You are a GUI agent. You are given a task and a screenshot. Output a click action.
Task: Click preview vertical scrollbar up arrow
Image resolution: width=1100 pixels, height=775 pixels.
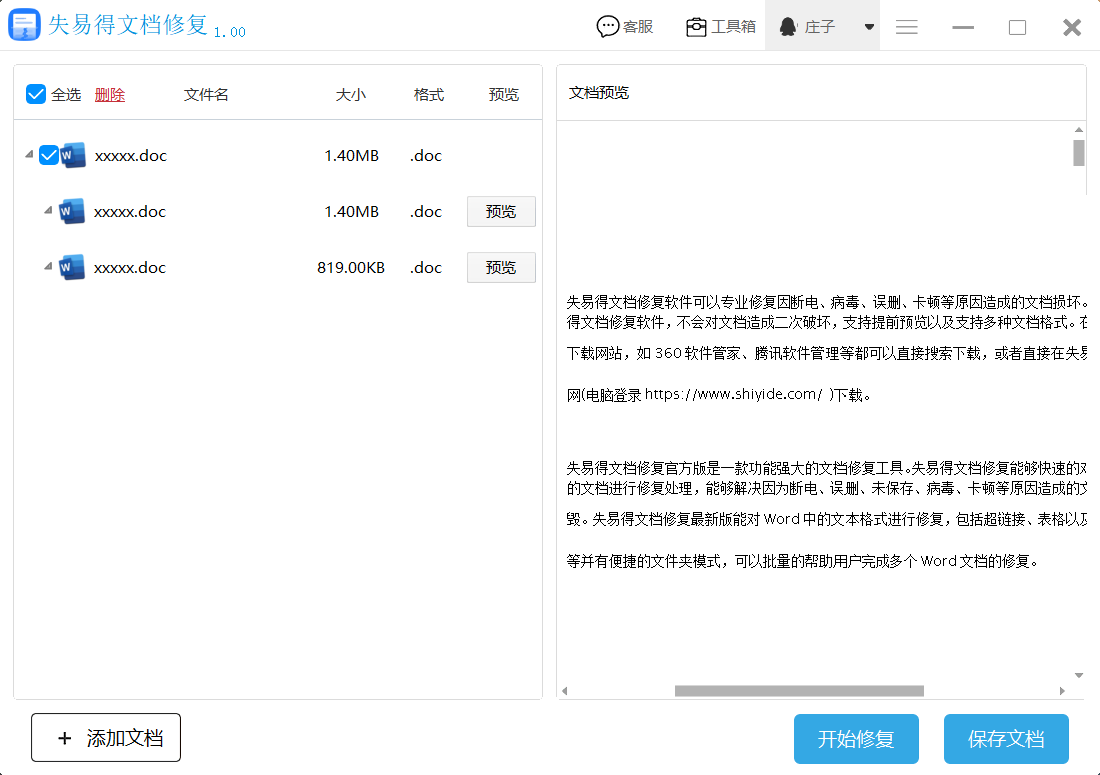(x=1079, y=130)
